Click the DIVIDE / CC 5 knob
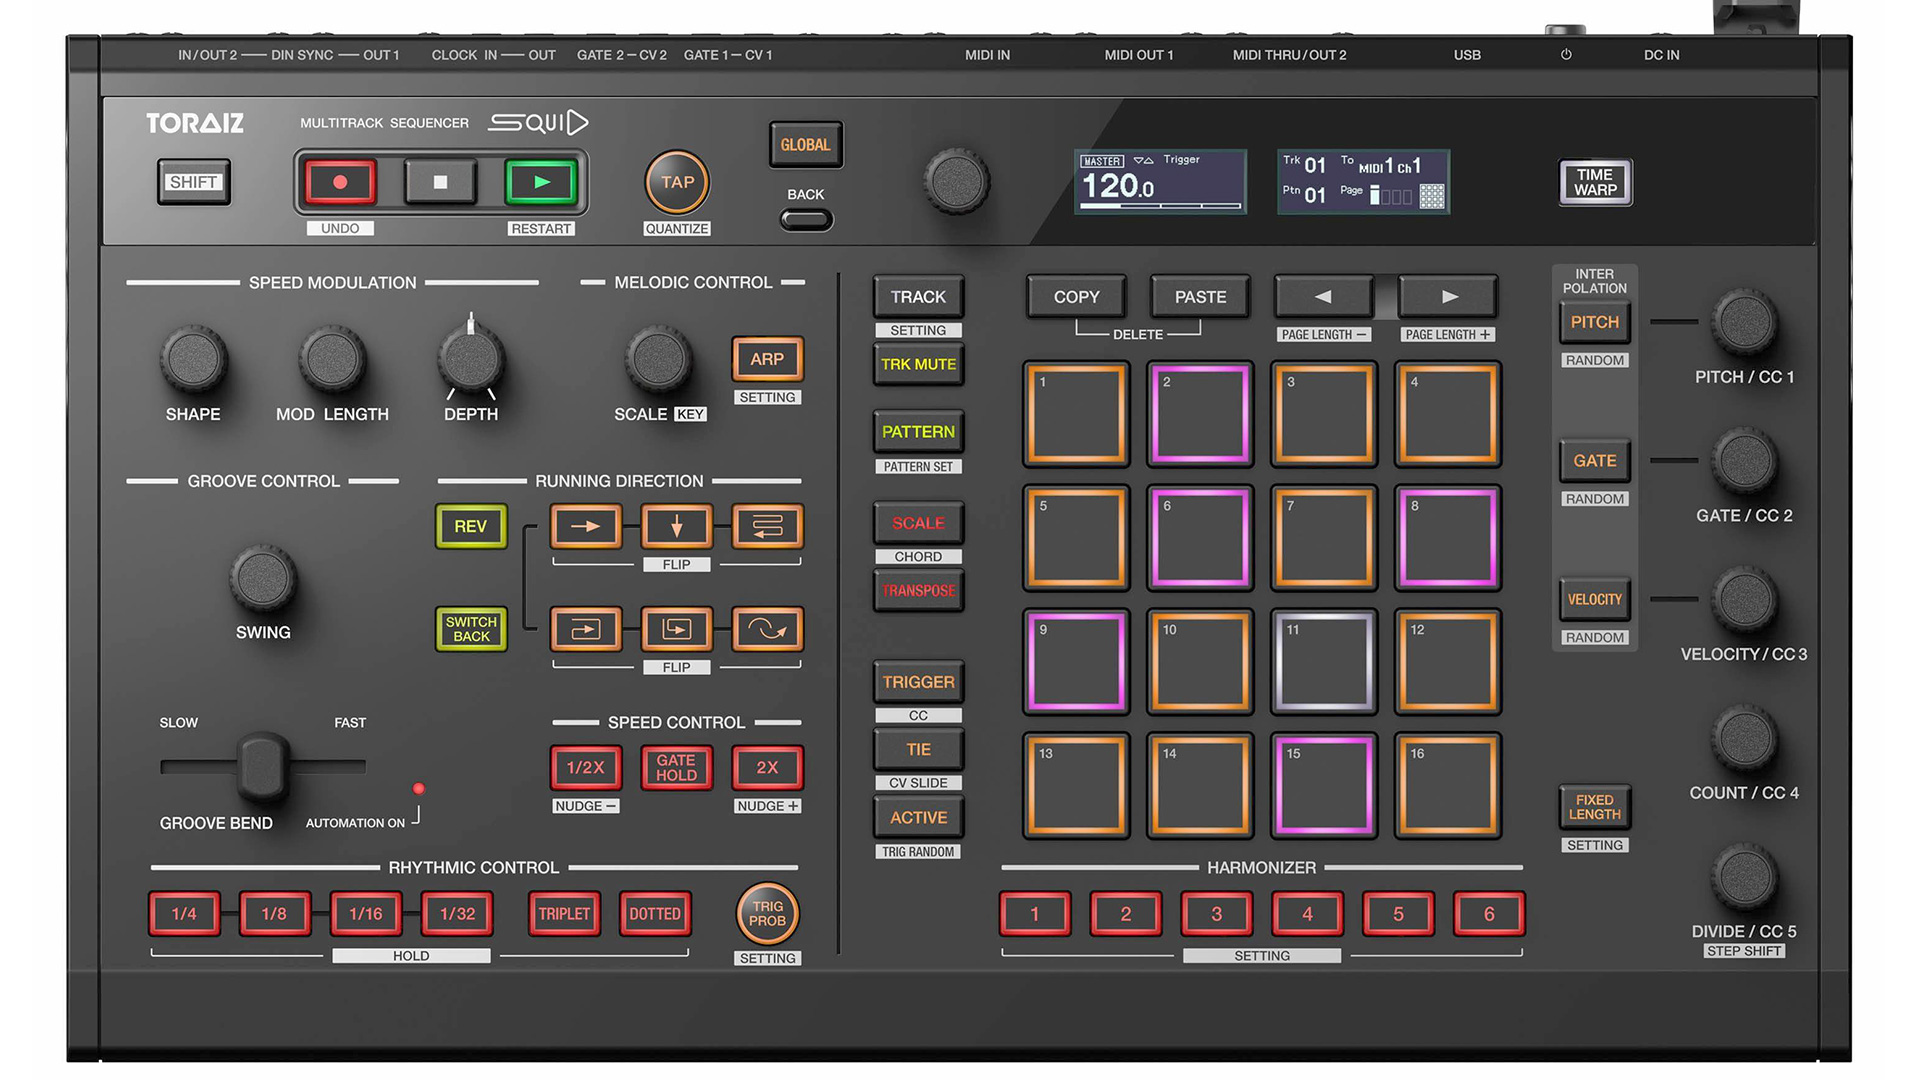Screen dimensions: 1920x1080 click(x=1744, y=877)
